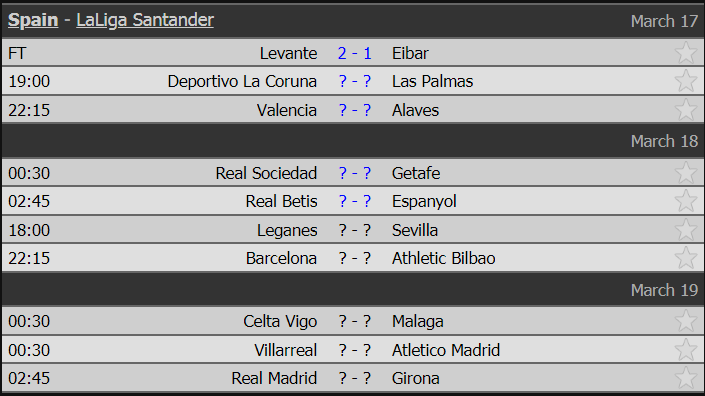
Task: Toggle star for Leganes vs Sevilla
Action: pyautogui.click(x=686, y=230)
